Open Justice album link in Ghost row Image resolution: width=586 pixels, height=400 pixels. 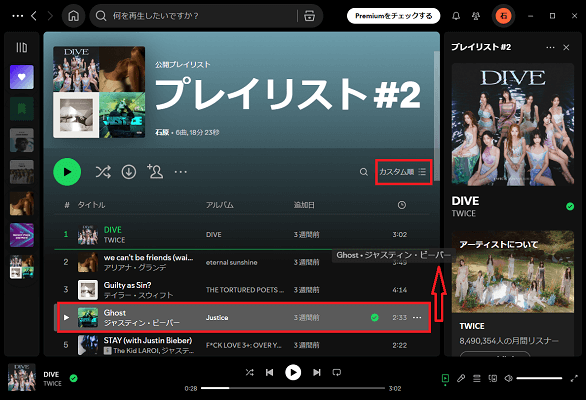click(x=217, y=318)
